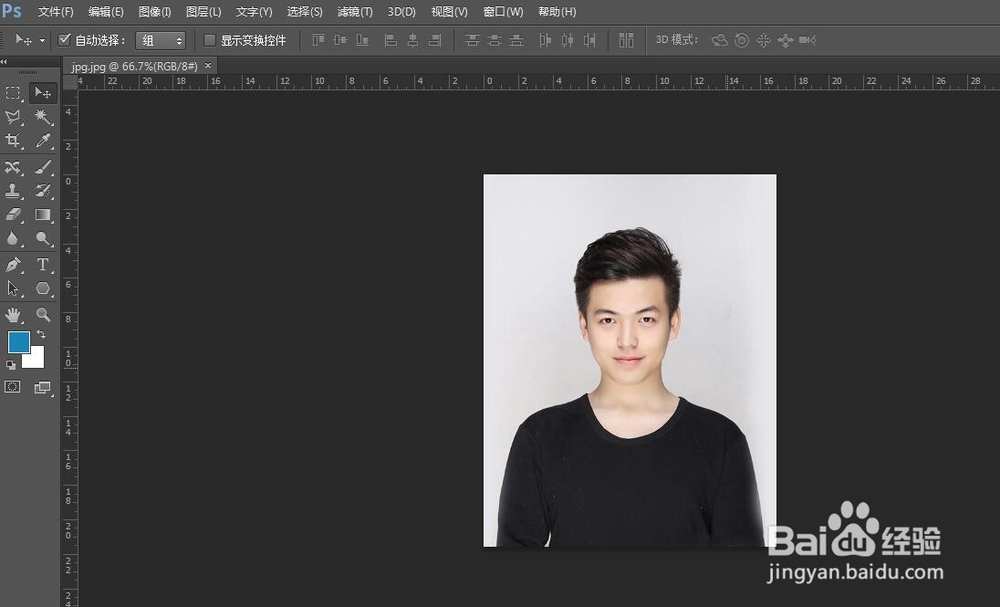Click Align Horizontal Centers button
The width and height of the screenshot is (1000, 607).
pos(413,40)
